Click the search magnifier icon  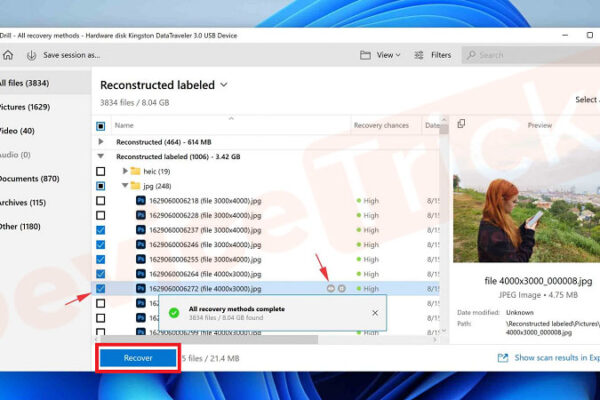(471, 55)
